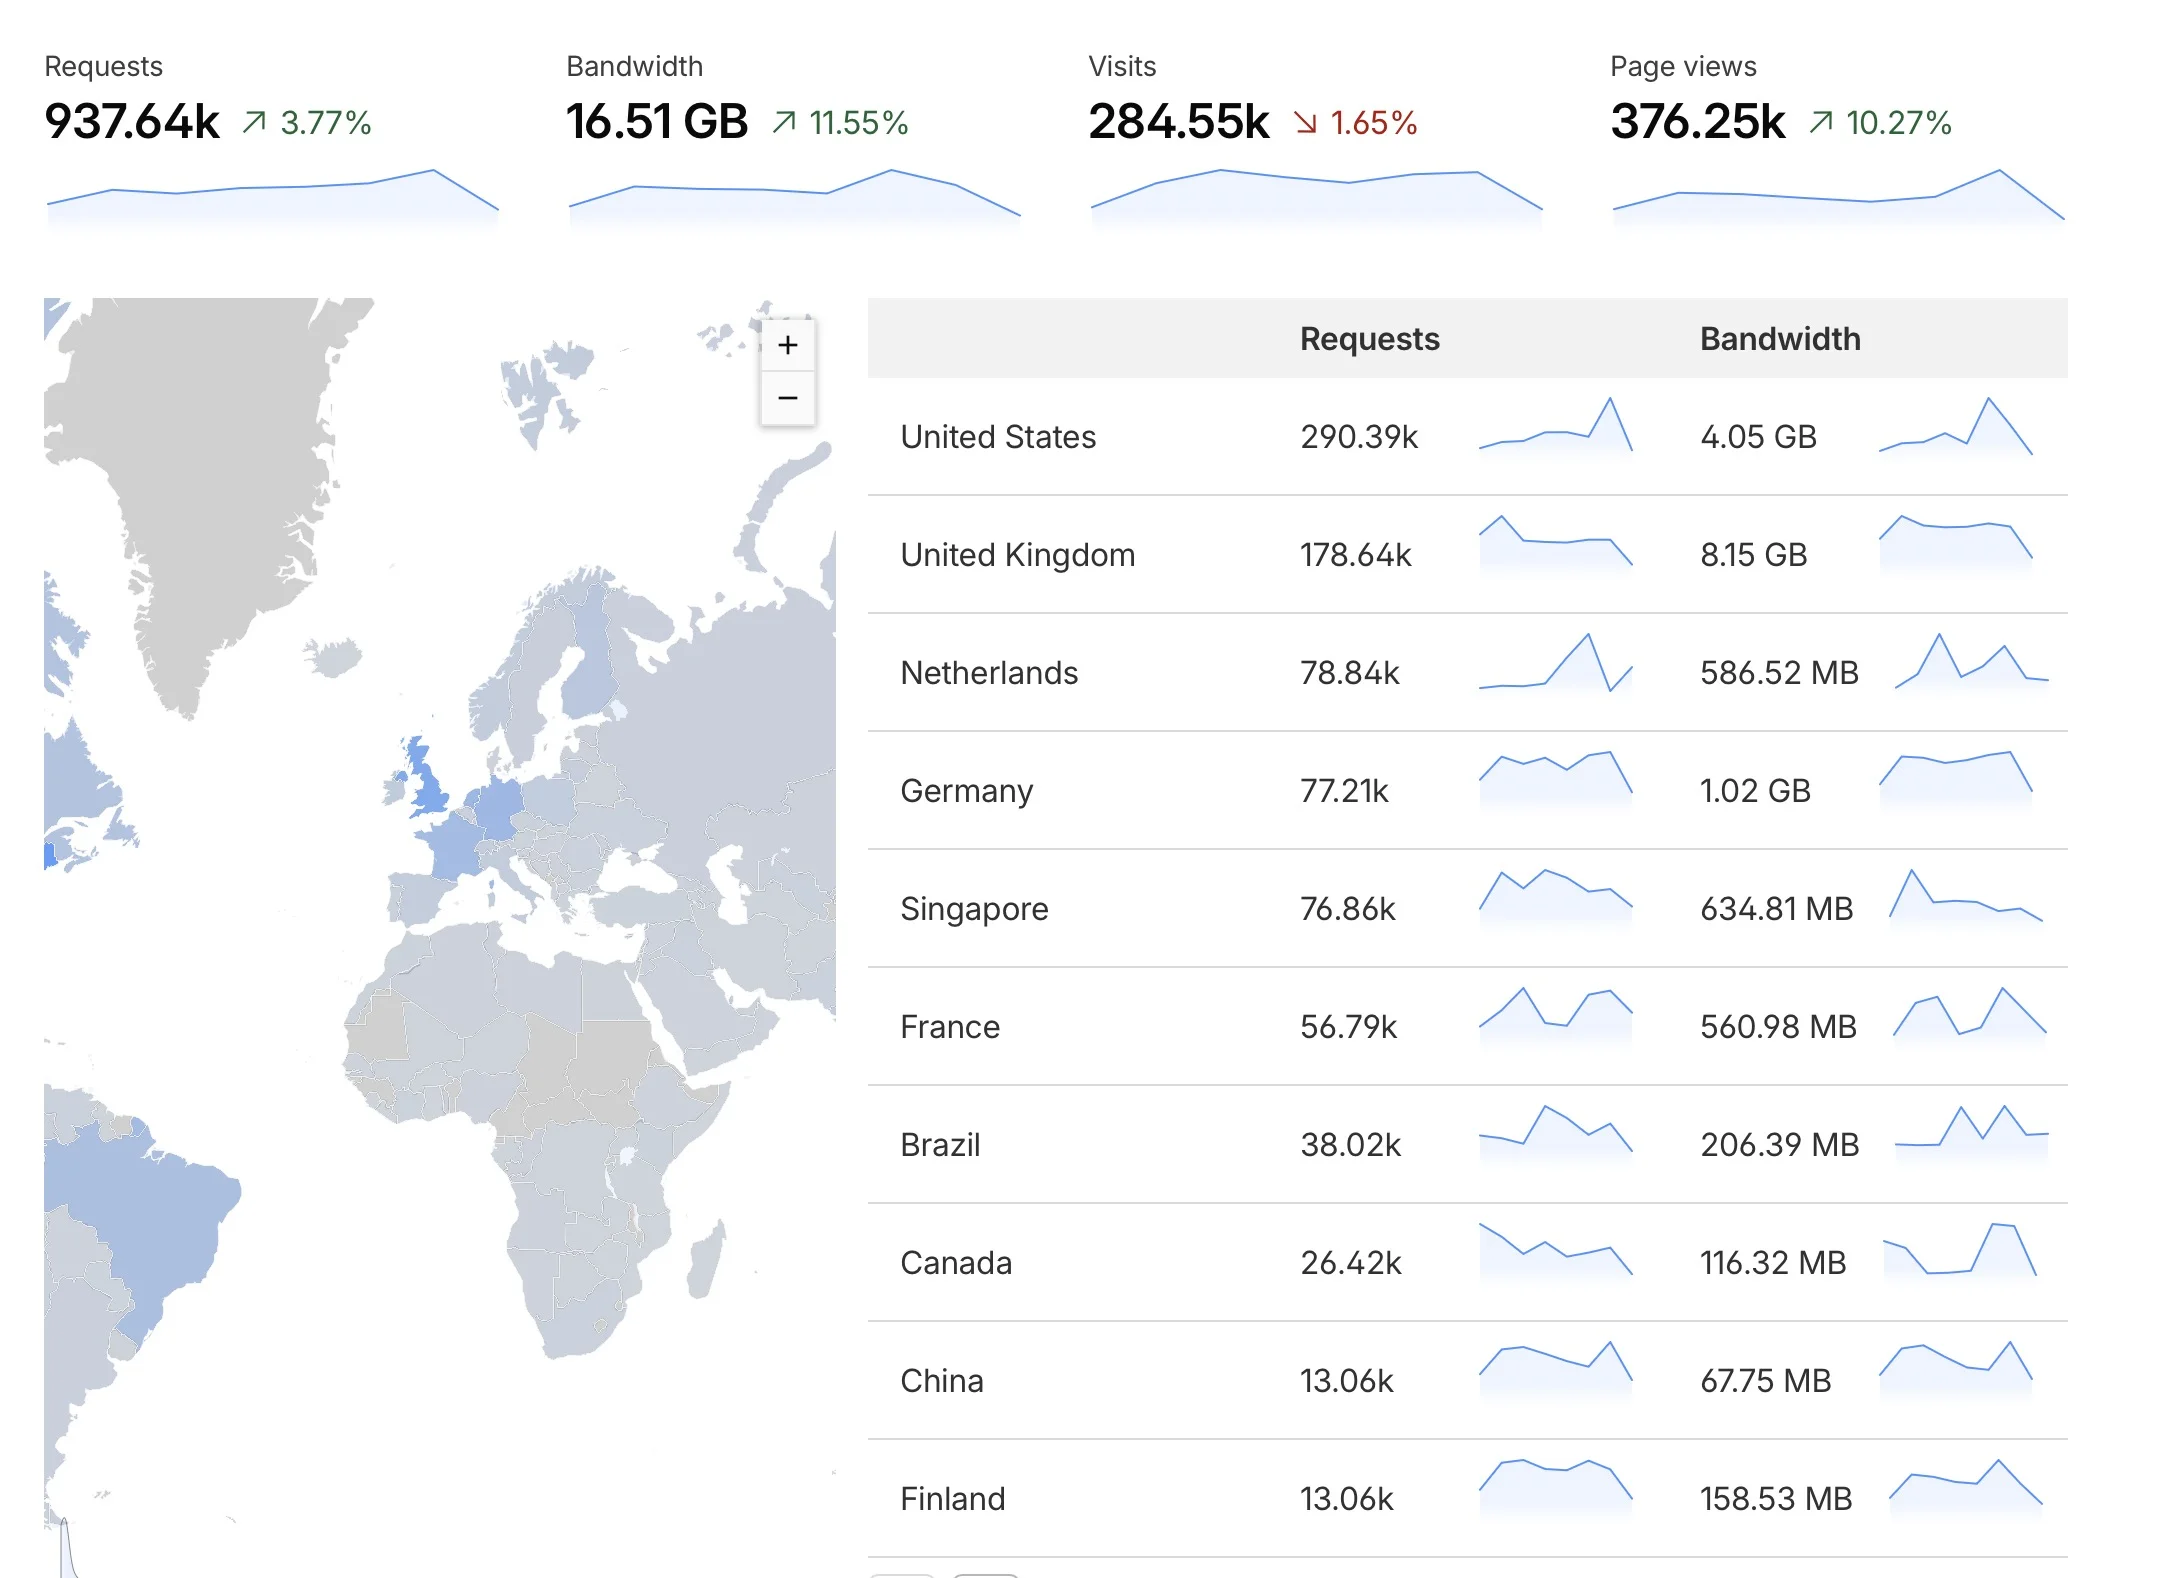Select the Germany row label
This screenshot has height=1578, width=2178.
[966, 791]
